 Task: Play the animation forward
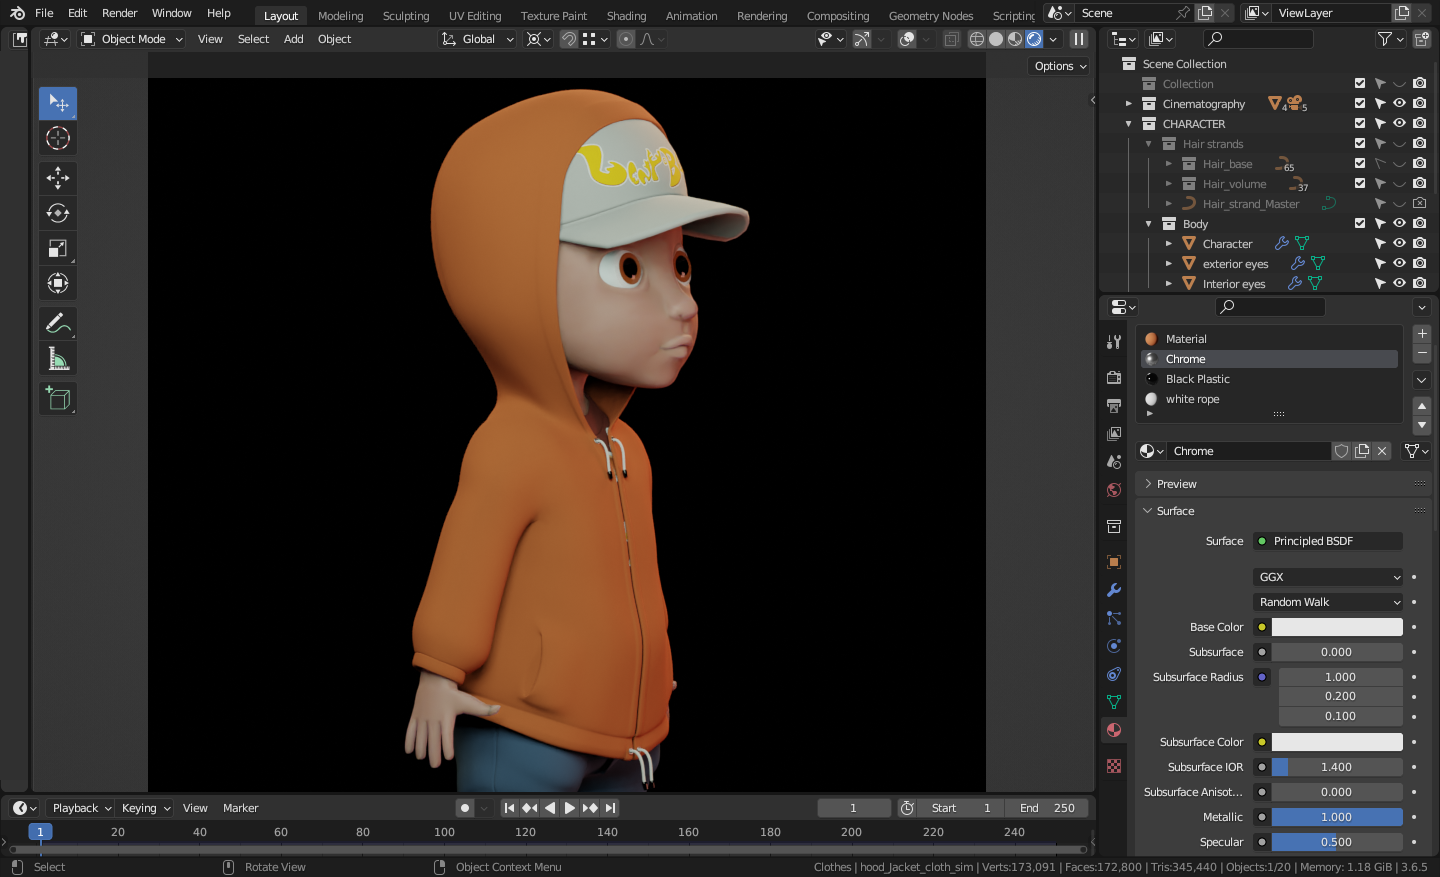click(x=570, y=808)
